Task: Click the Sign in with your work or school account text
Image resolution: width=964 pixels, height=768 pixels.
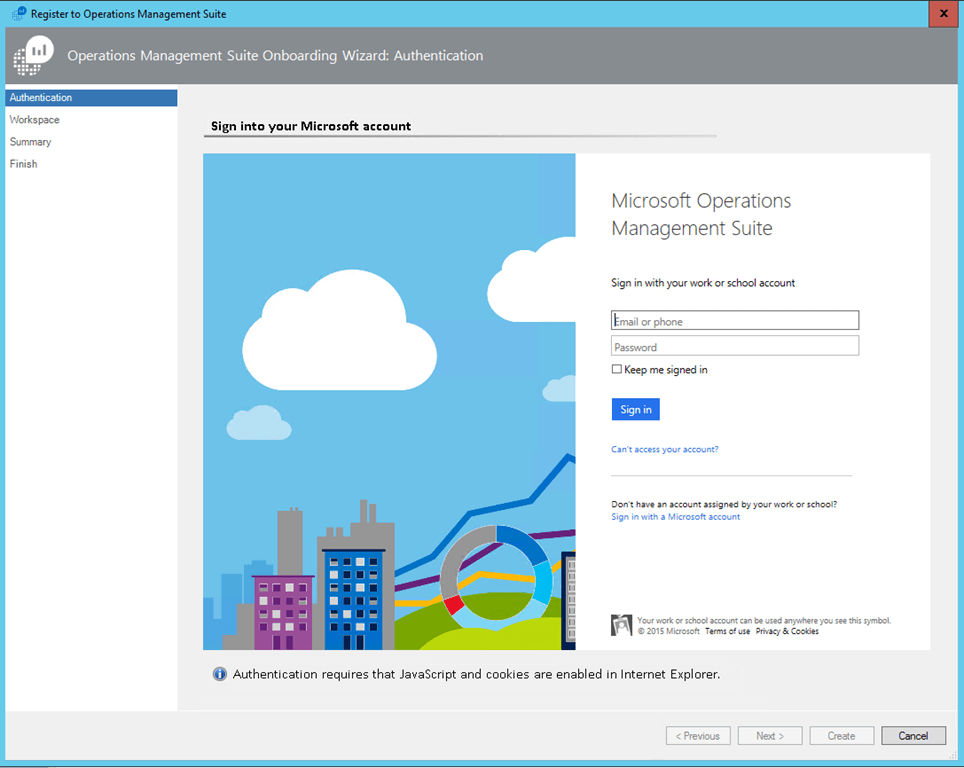Action: coord(703,283)
